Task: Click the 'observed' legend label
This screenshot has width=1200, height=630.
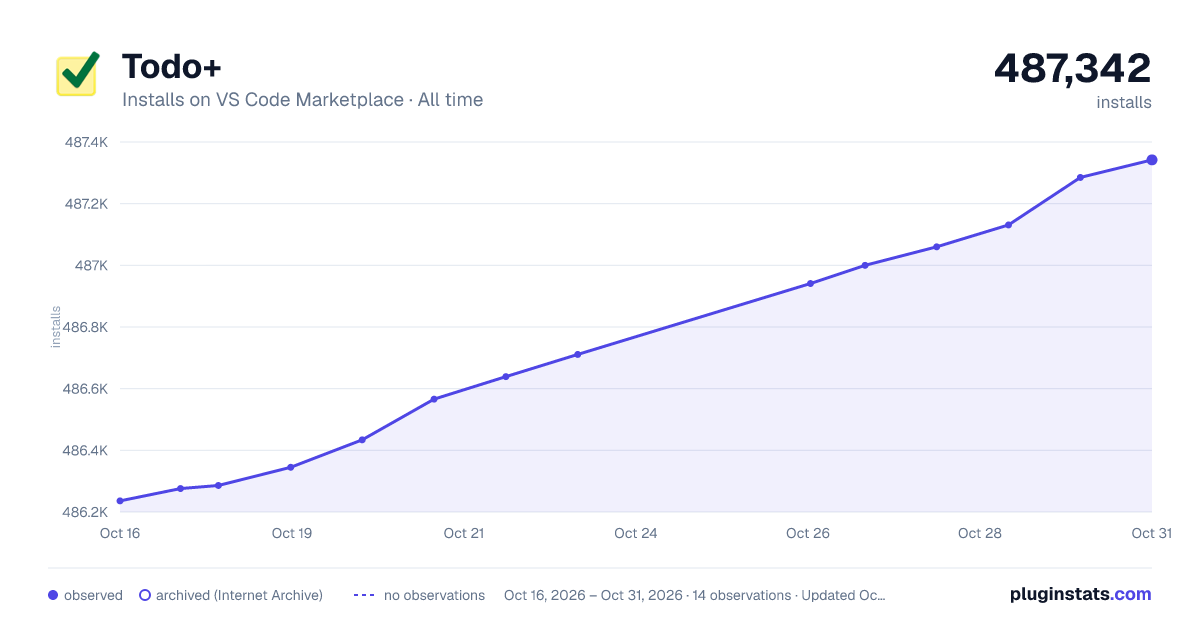Action: point(93,595)
